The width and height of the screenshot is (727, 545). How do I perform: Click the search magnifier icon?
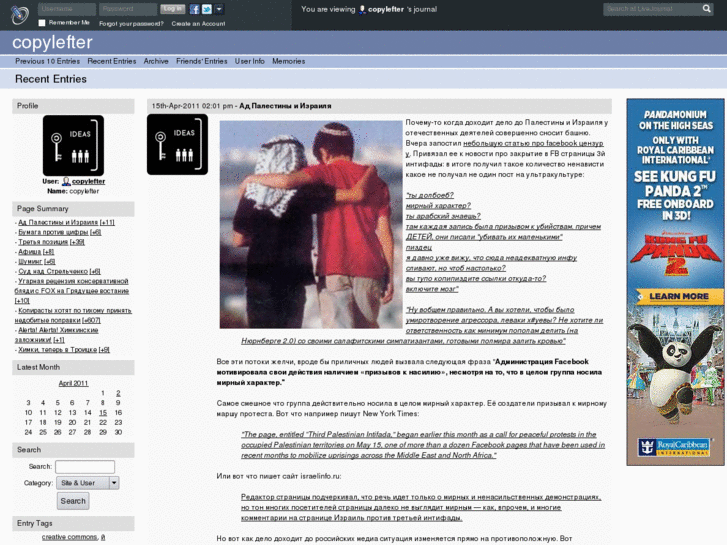tap(706, 8)
